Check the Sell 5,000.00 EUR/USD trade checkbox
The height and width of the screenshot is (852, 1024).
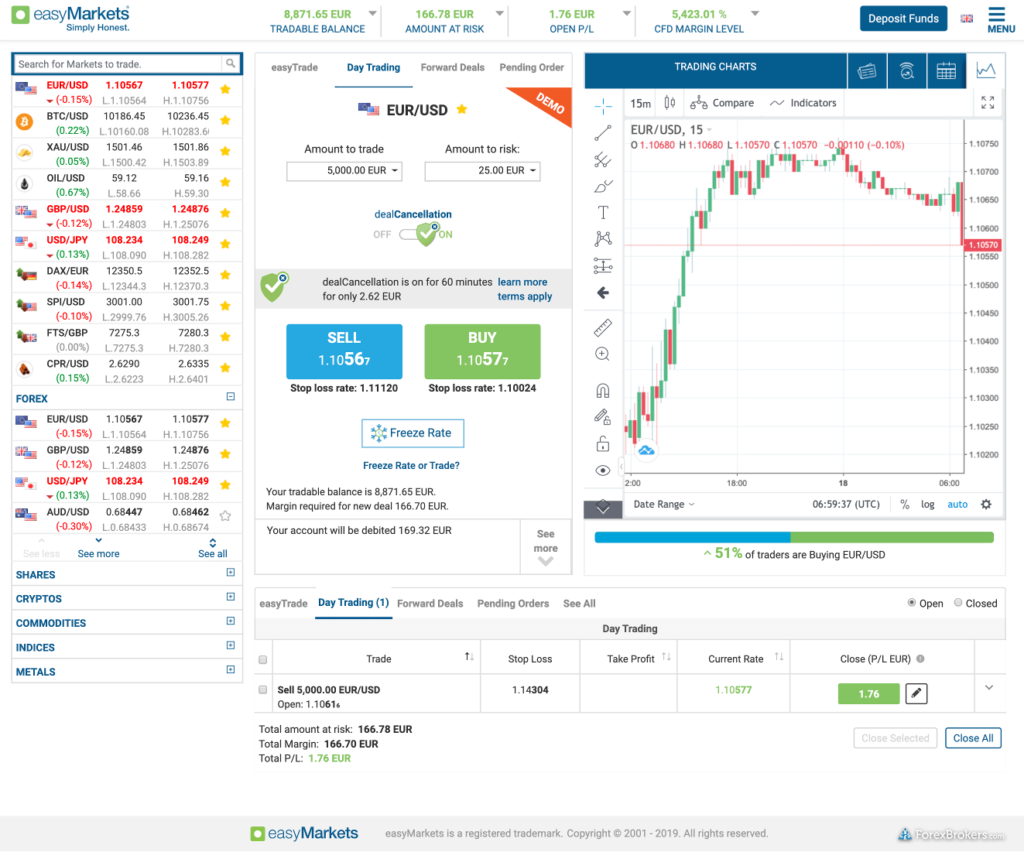pyautogui.click(x=263, y=690)
